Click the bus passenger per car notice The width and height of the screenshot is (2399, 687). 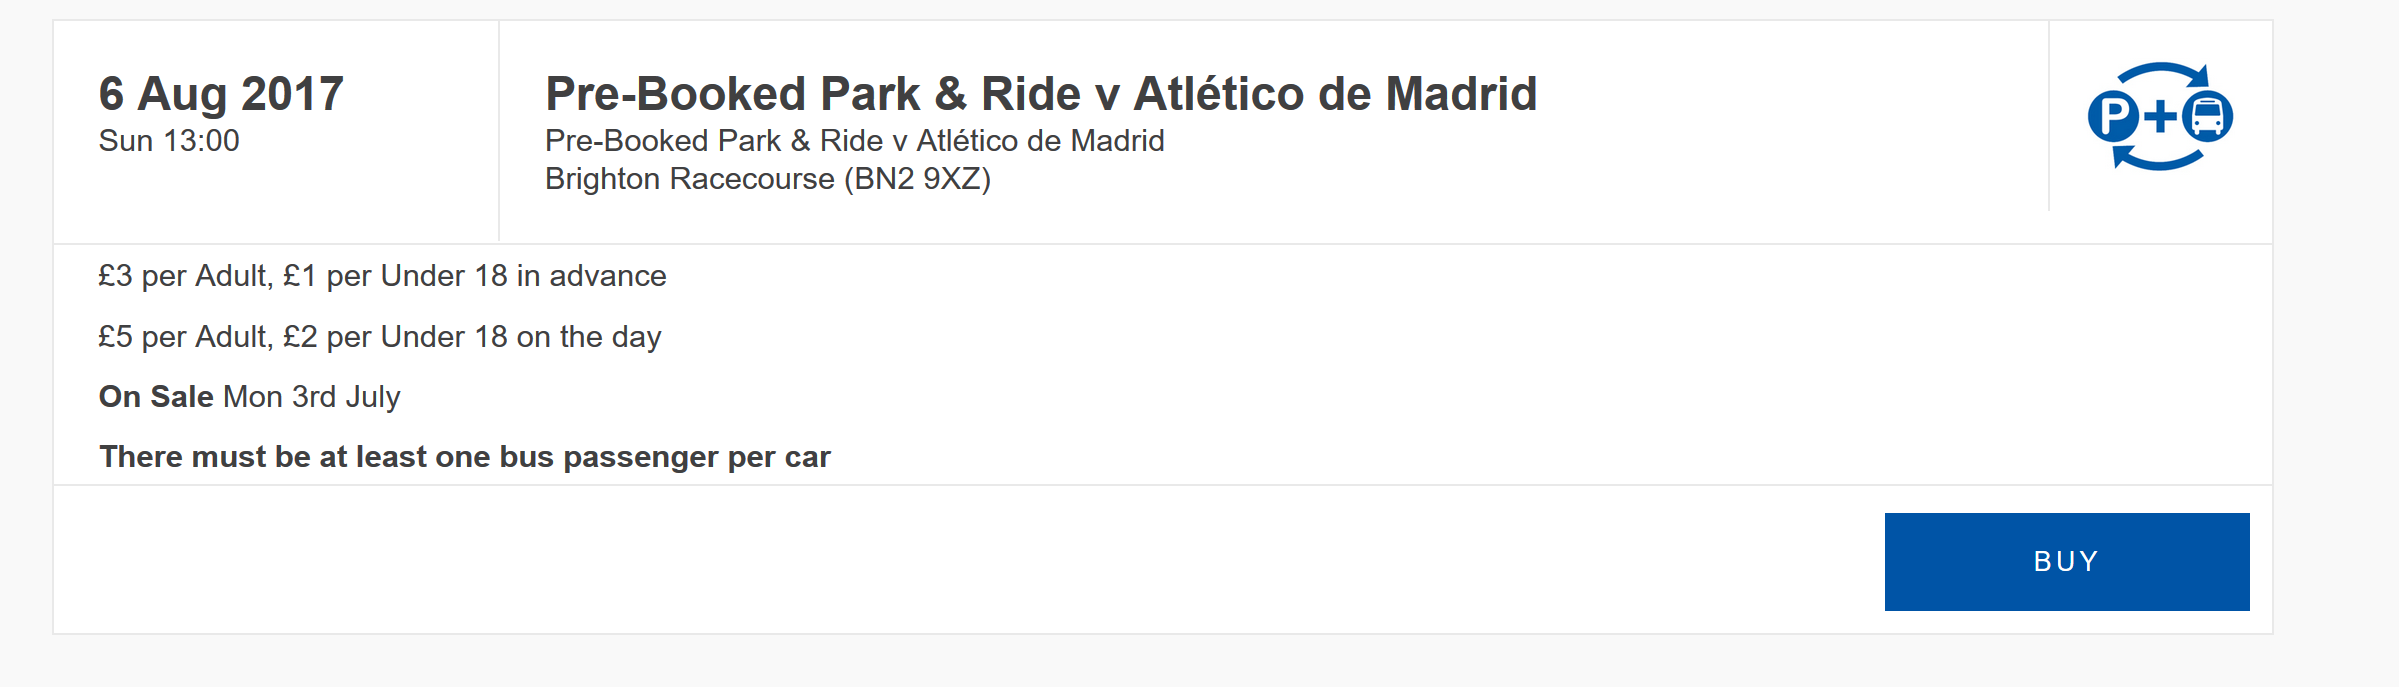pos(464,457)
